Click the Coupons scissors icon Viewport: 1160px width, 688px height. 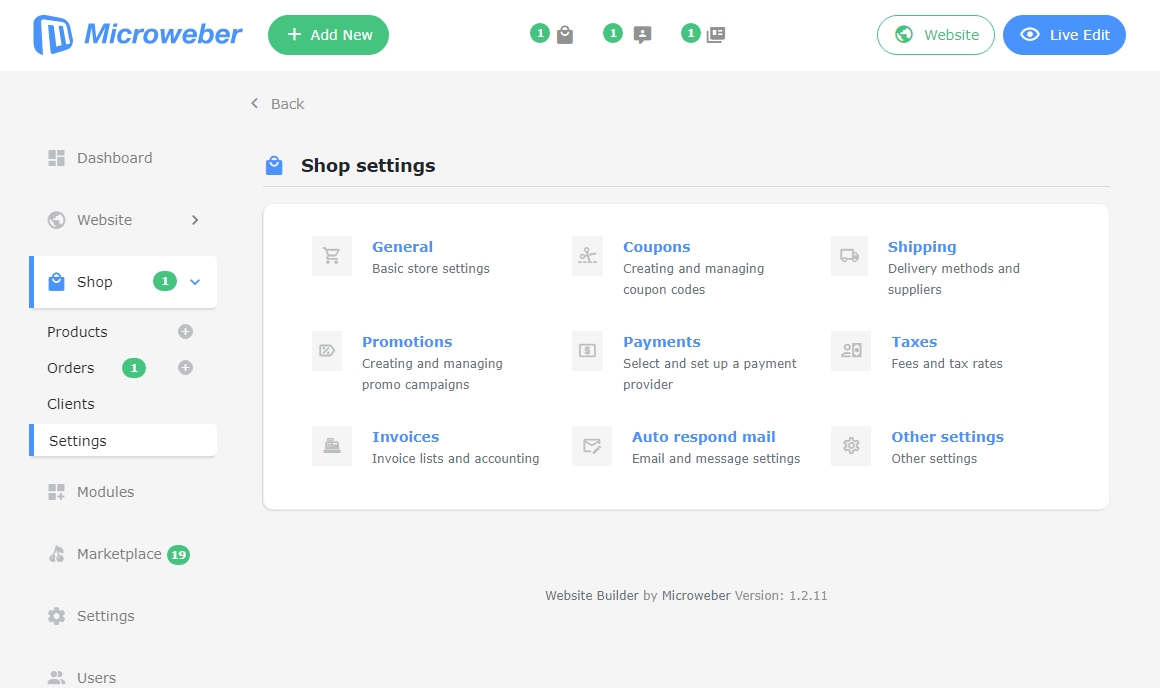click(587, 256)
